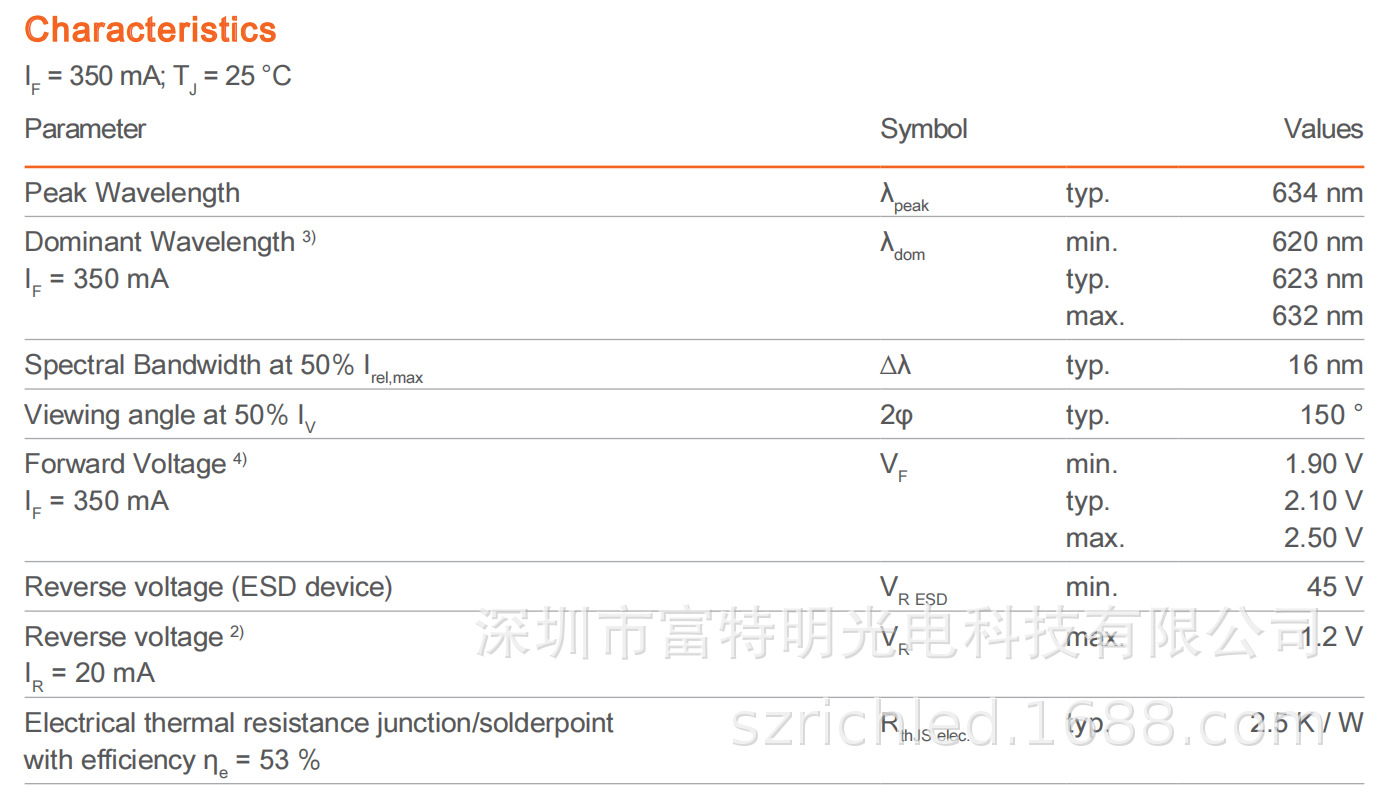
Task: Open footnote 3 beside Dominant Wavelength
Action: [x=309, y=238]
